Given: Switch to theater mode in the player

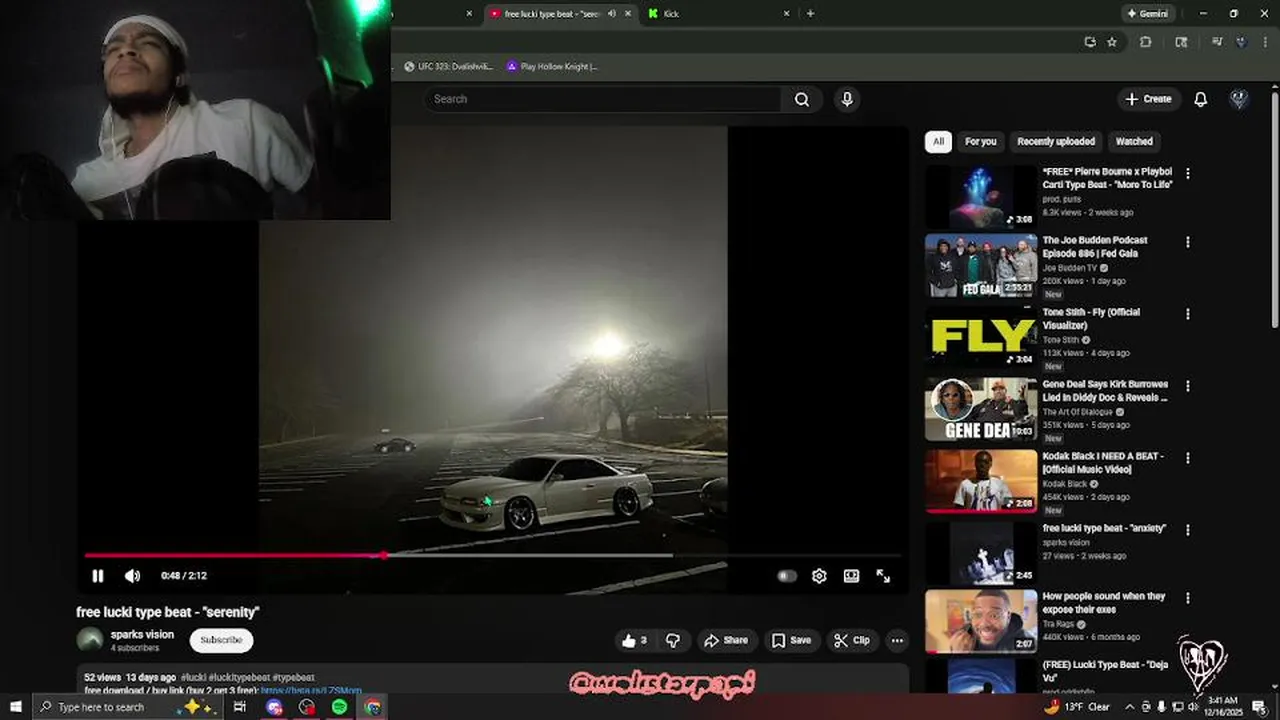Looking at the screenshot, I should (x=851, y=576).
